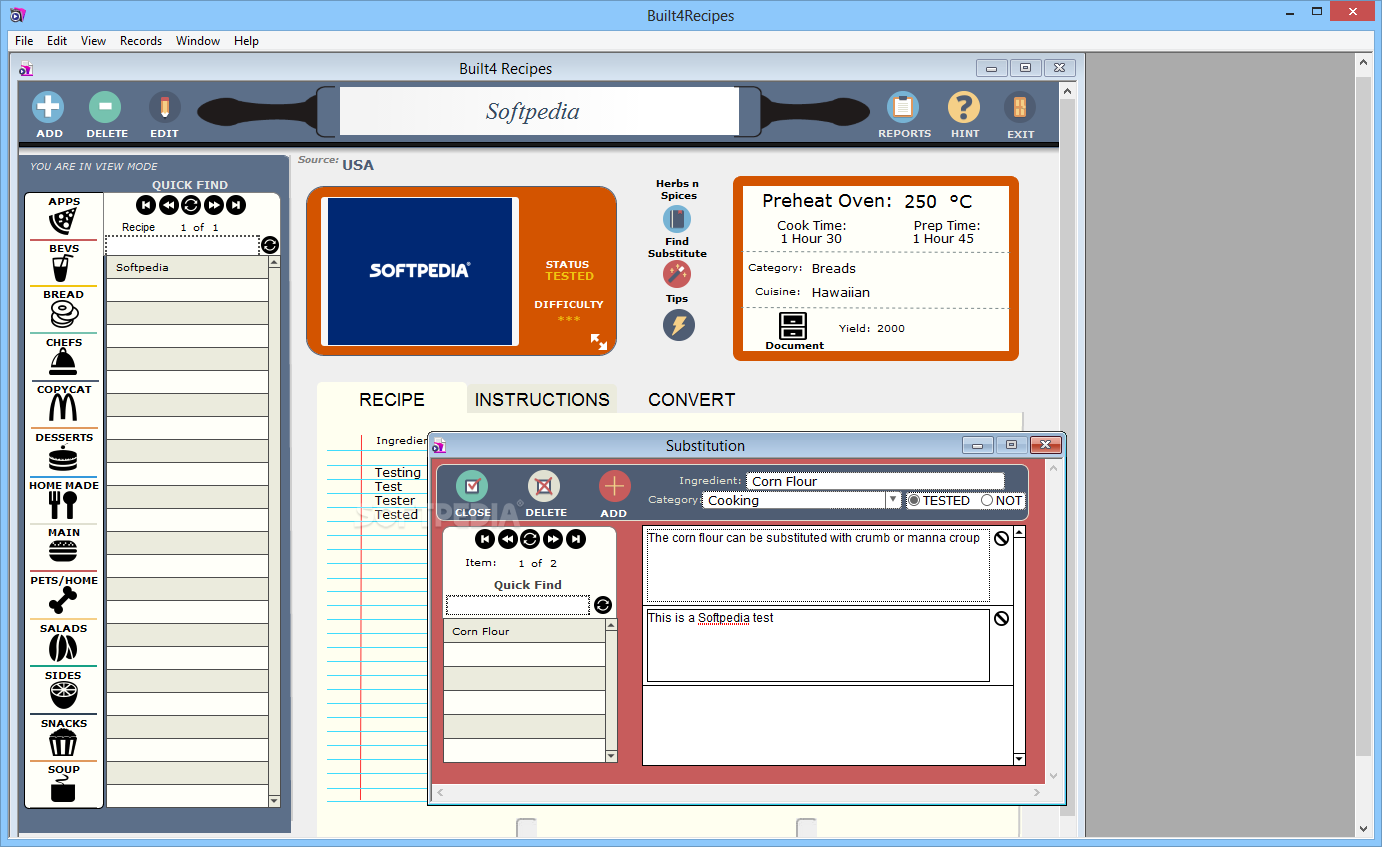Open the Find Substitute icon
Screen dimensions: 1382x847
pyautogui.click(x=677, y=274)
